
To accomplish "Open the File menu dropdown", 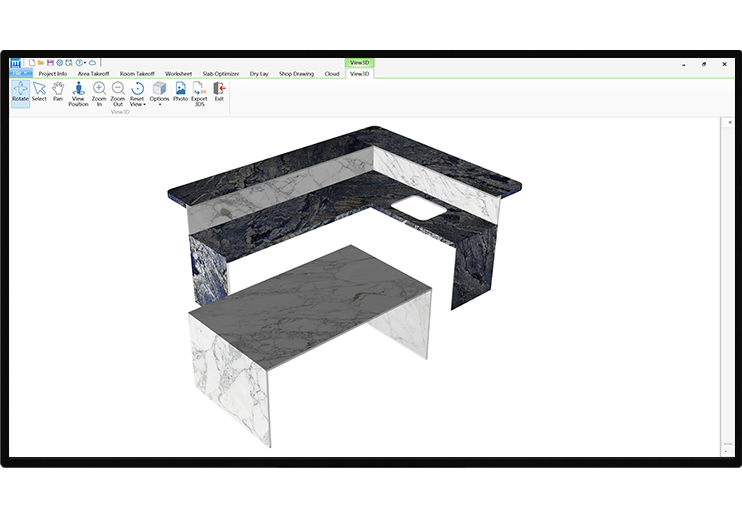I will pos(20,73).
